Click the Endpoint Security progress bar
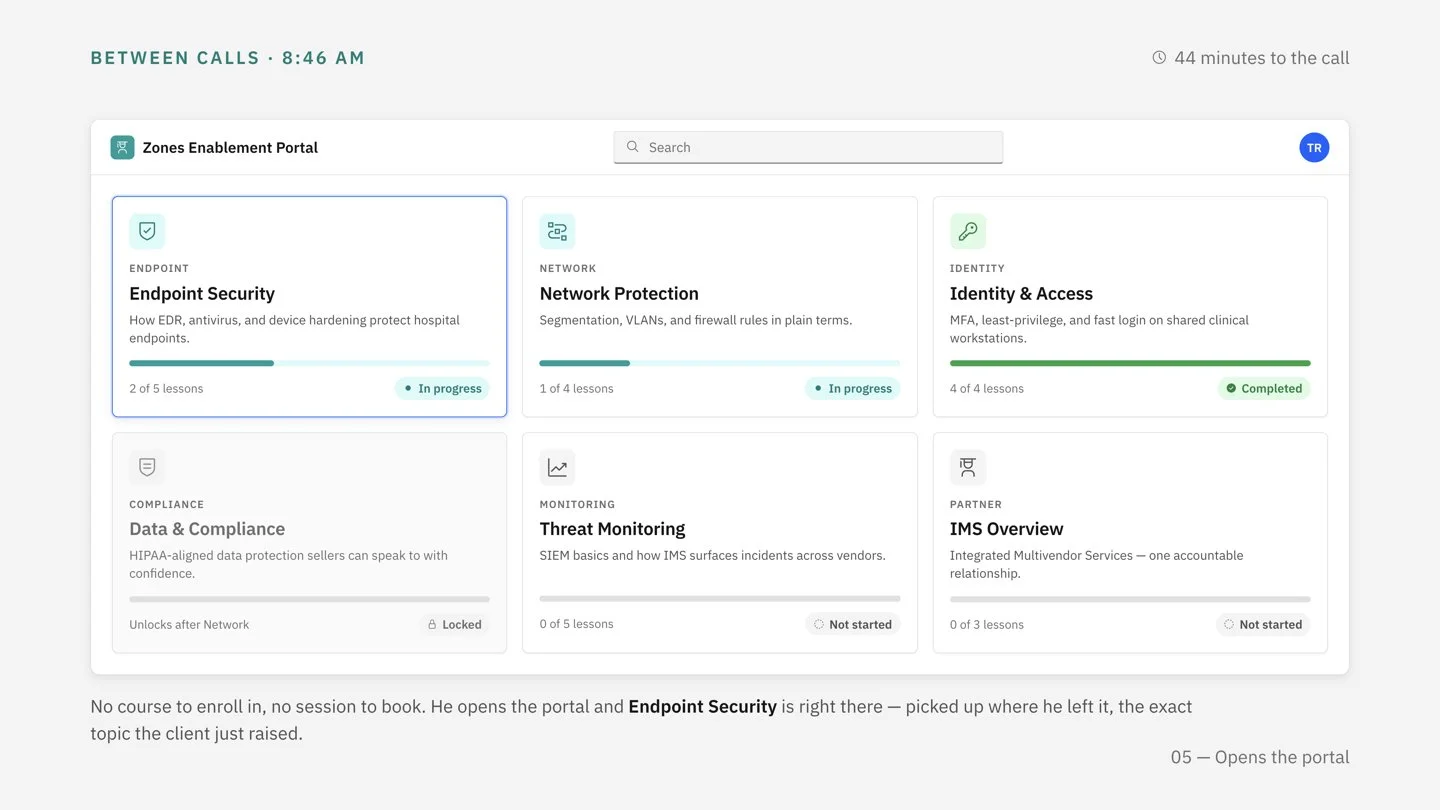 309,363
